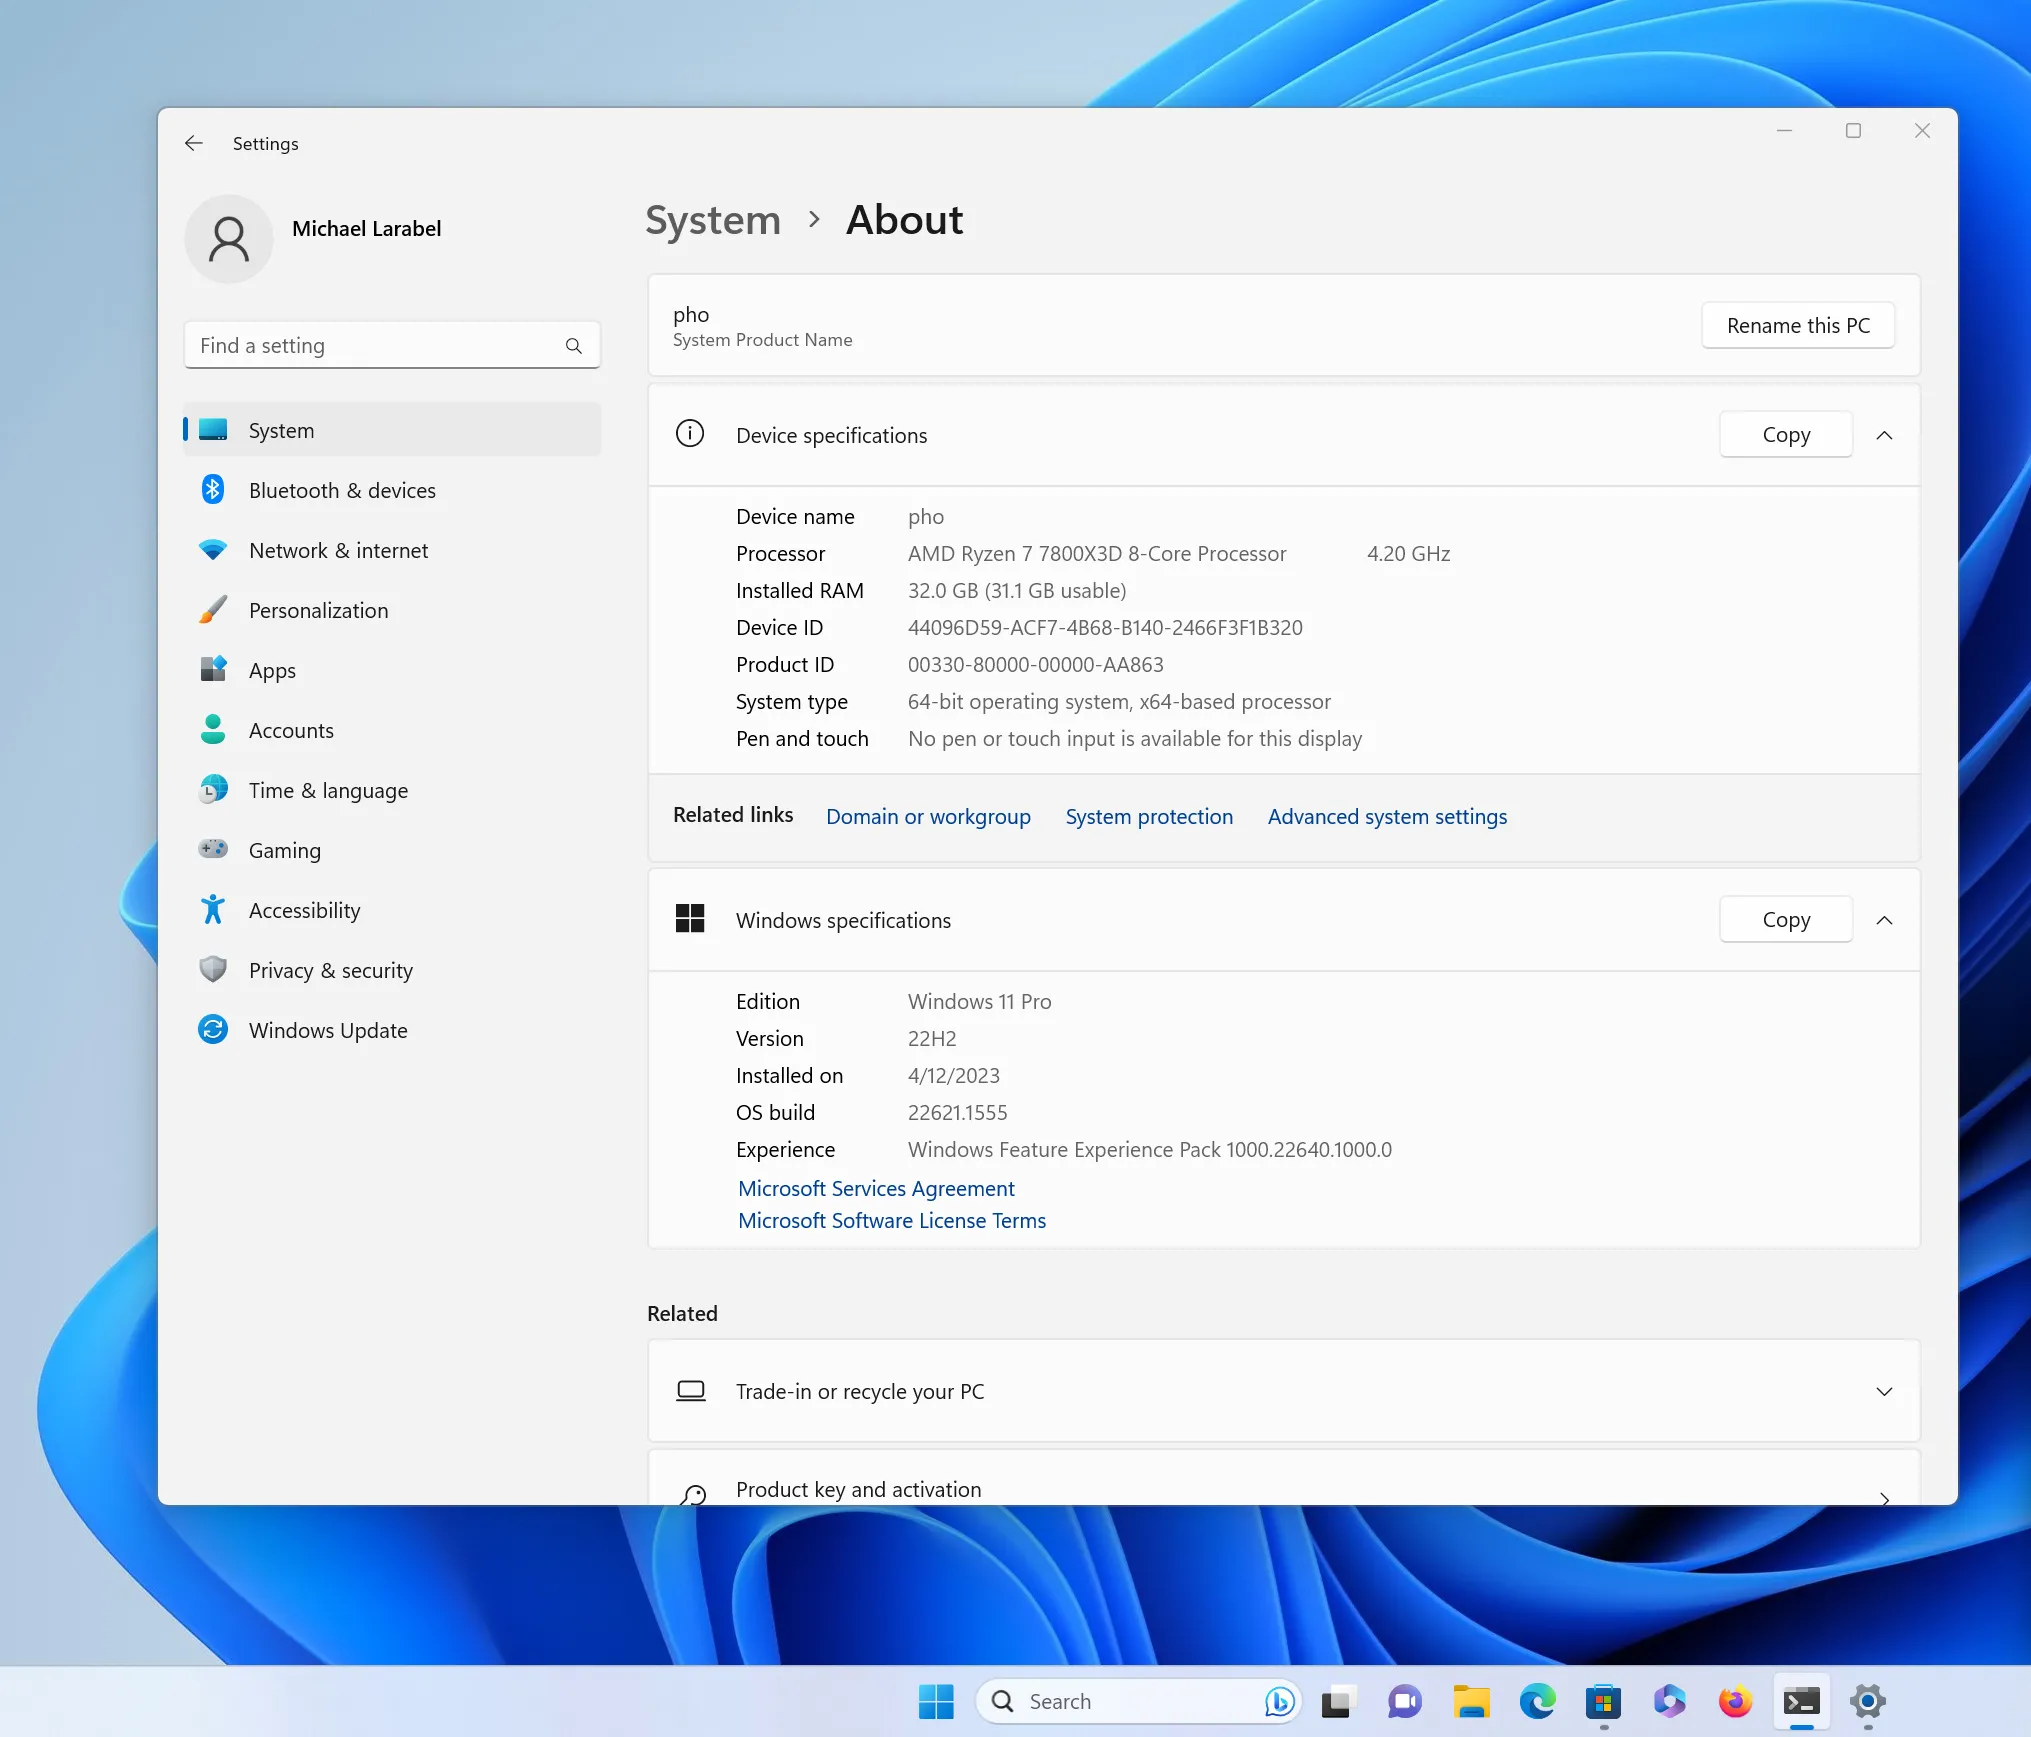Collapse the Device specifications section

[x=1884, y=435]
